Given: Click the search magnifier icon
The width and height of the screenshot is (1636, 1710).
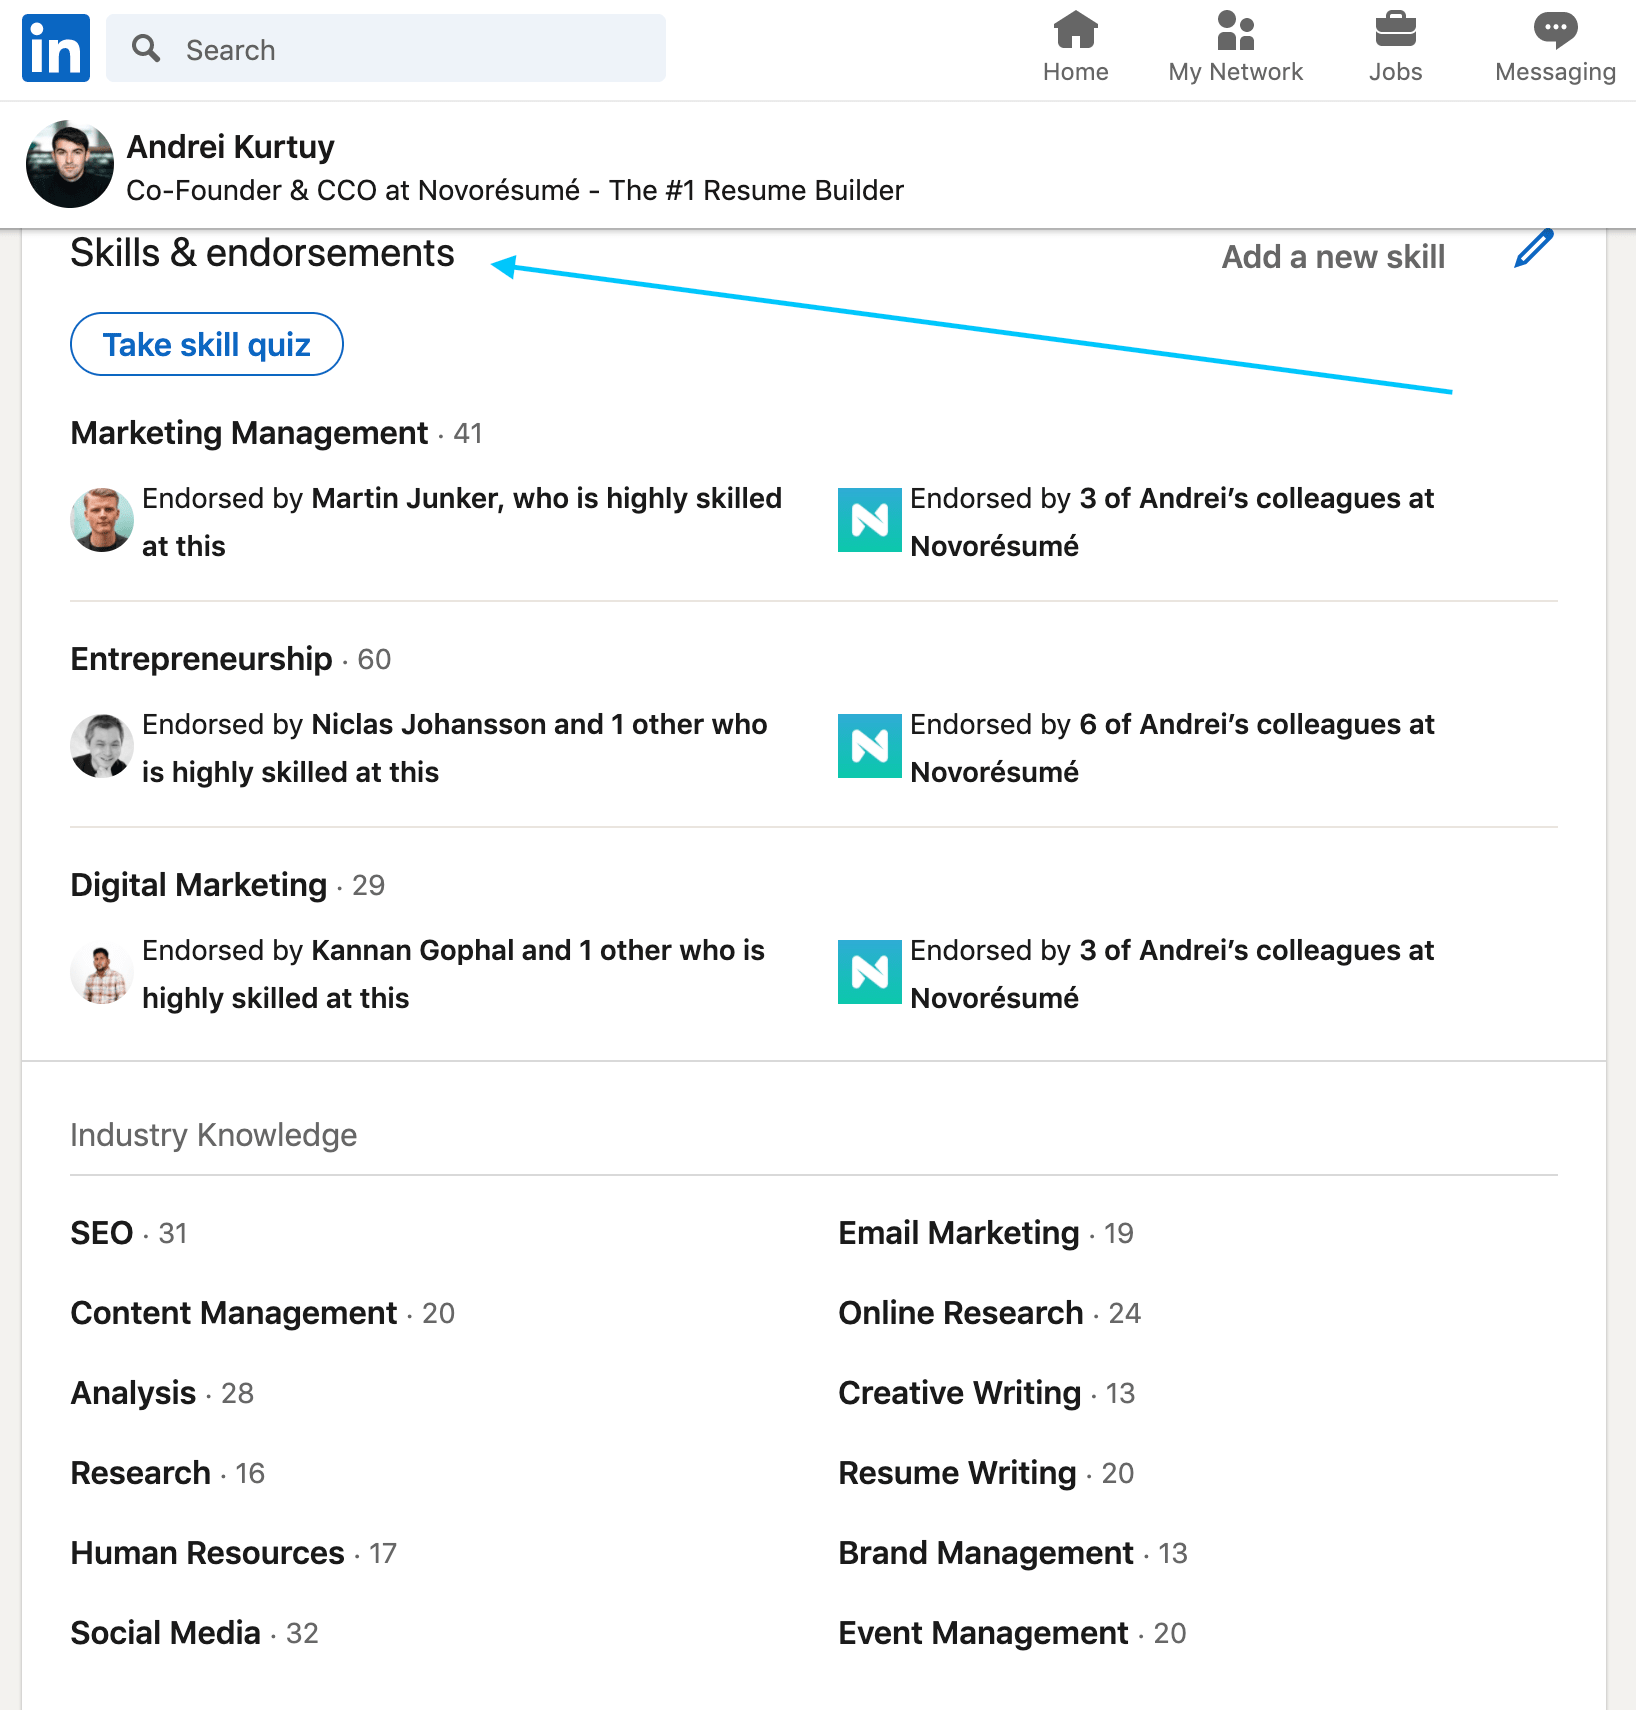Looking at the screenshot, I should pyautogui.click(x=146, y=48).
